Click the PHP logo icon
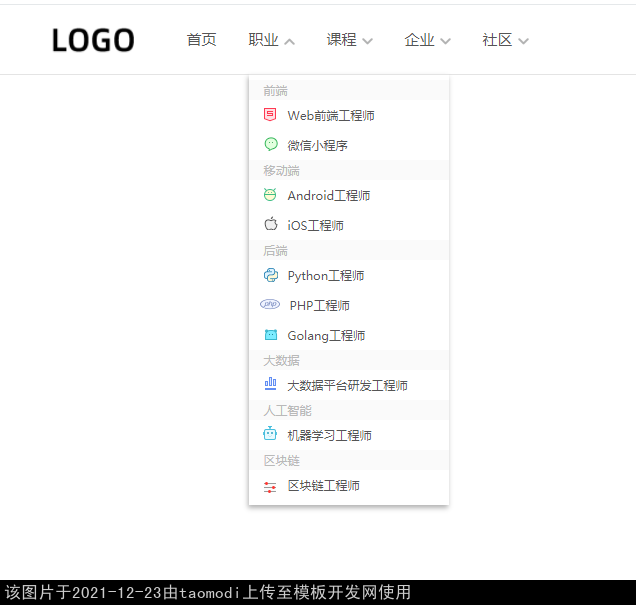The image size is (636, 605). pyautogui.click(x=270, y=305)
